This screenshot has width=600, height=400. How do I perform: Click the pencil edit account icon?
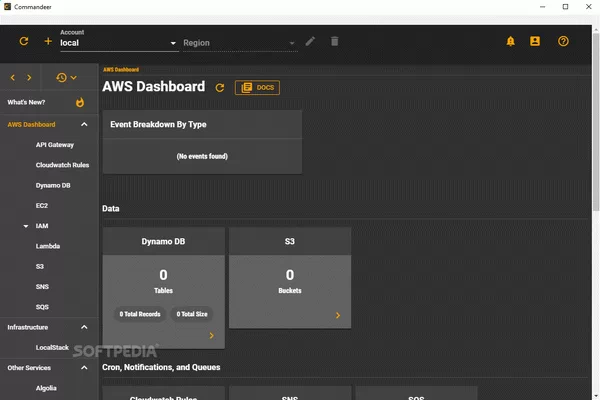(x=311, y=42)
